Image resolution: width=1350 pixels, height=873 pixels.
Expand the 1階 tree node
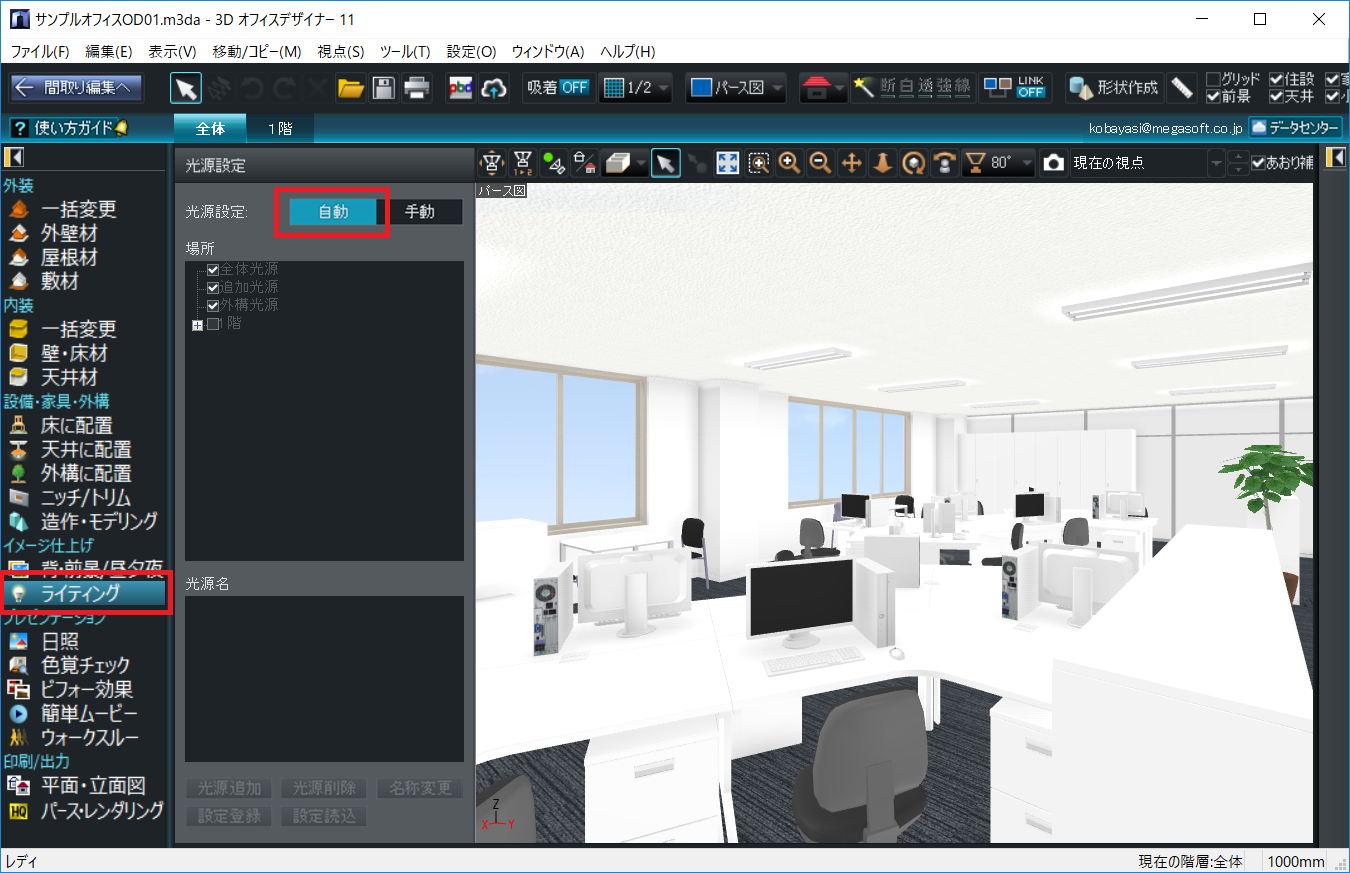point(197,324)
